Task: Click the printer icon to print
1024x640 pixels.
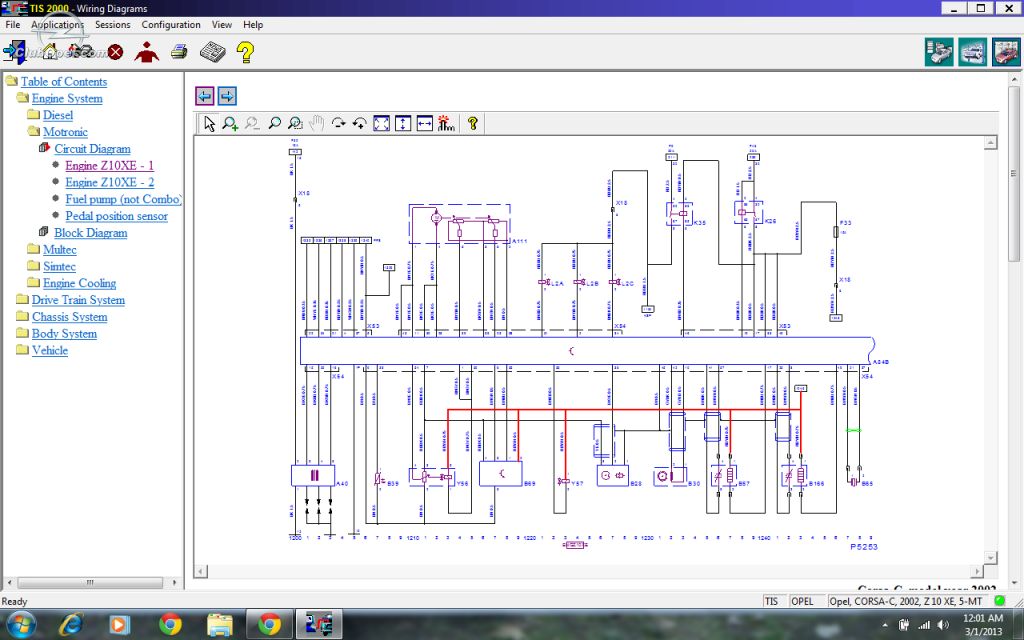Action: coord(179,52)
